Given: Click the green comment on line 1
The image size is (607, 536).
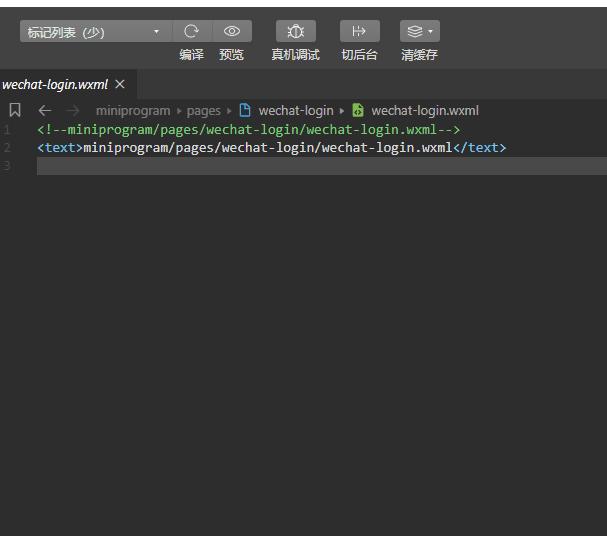Looking at the screenshot, I should pos(249,130).
